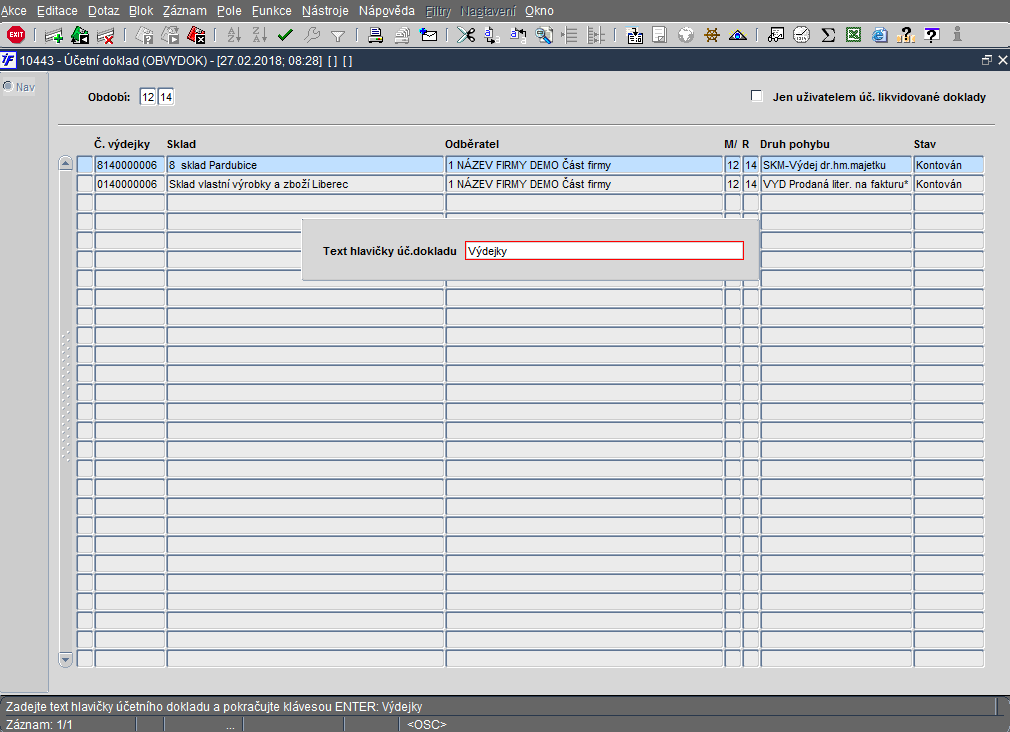Click the tree indent list icon
This screenshot has width=1010, height=732.
[x=569, y=35]
